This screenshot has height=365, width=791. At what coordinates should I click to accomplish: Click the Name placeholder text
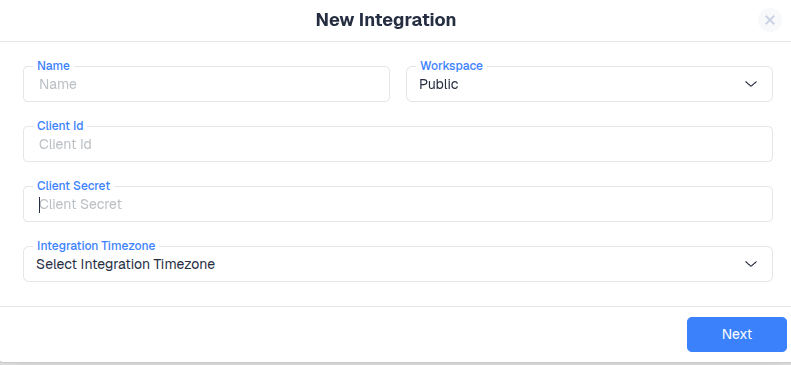(x=58, y=84)
